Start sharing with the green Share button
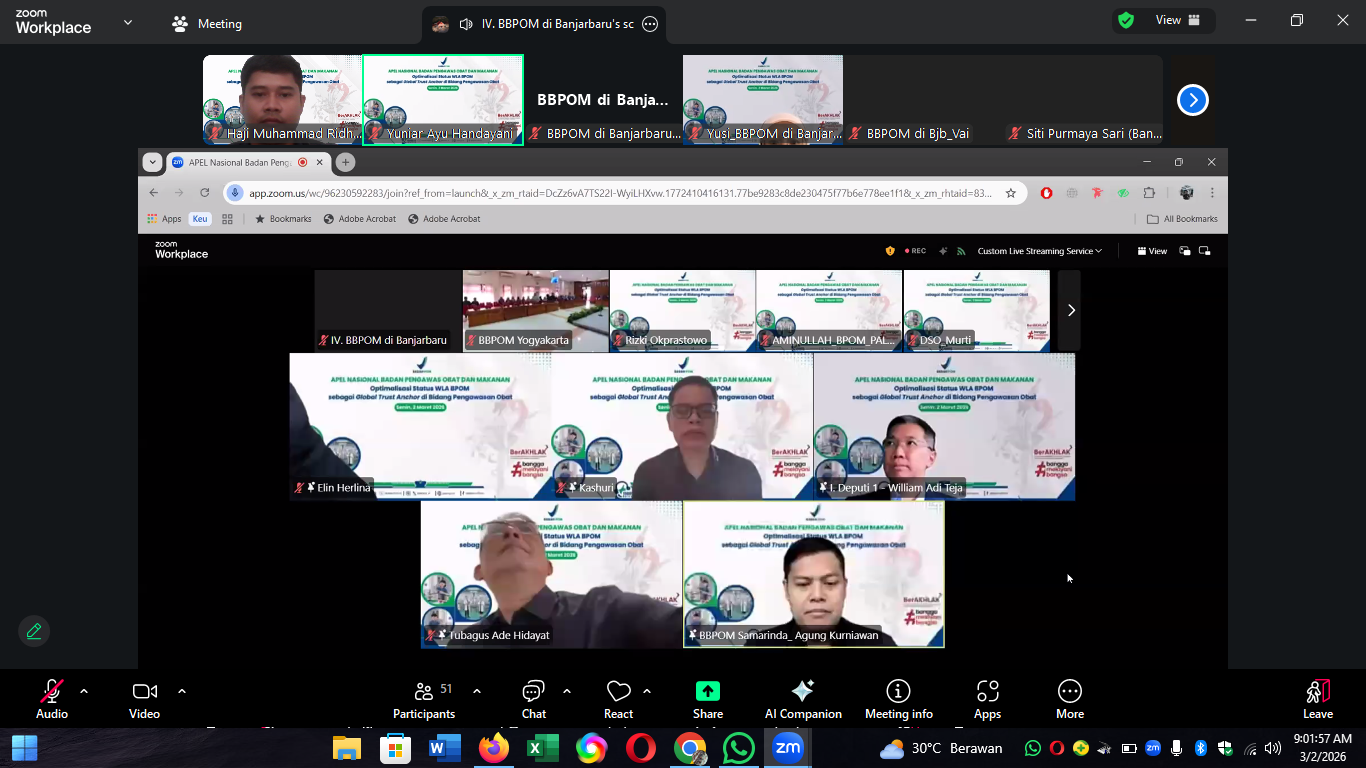 707,699
